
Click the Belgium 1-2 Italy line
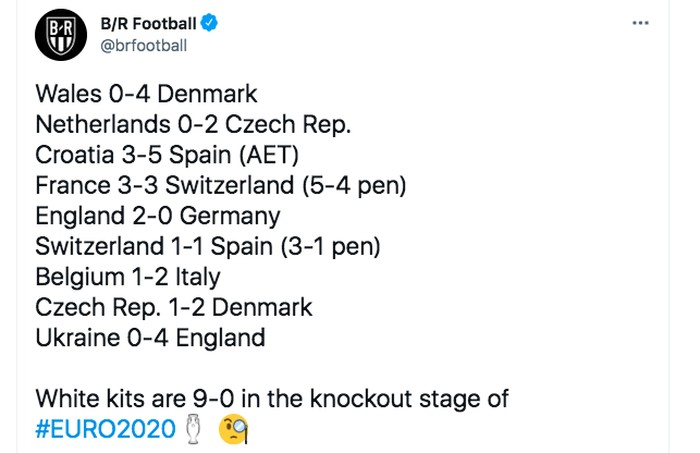(x=127, y=276)
